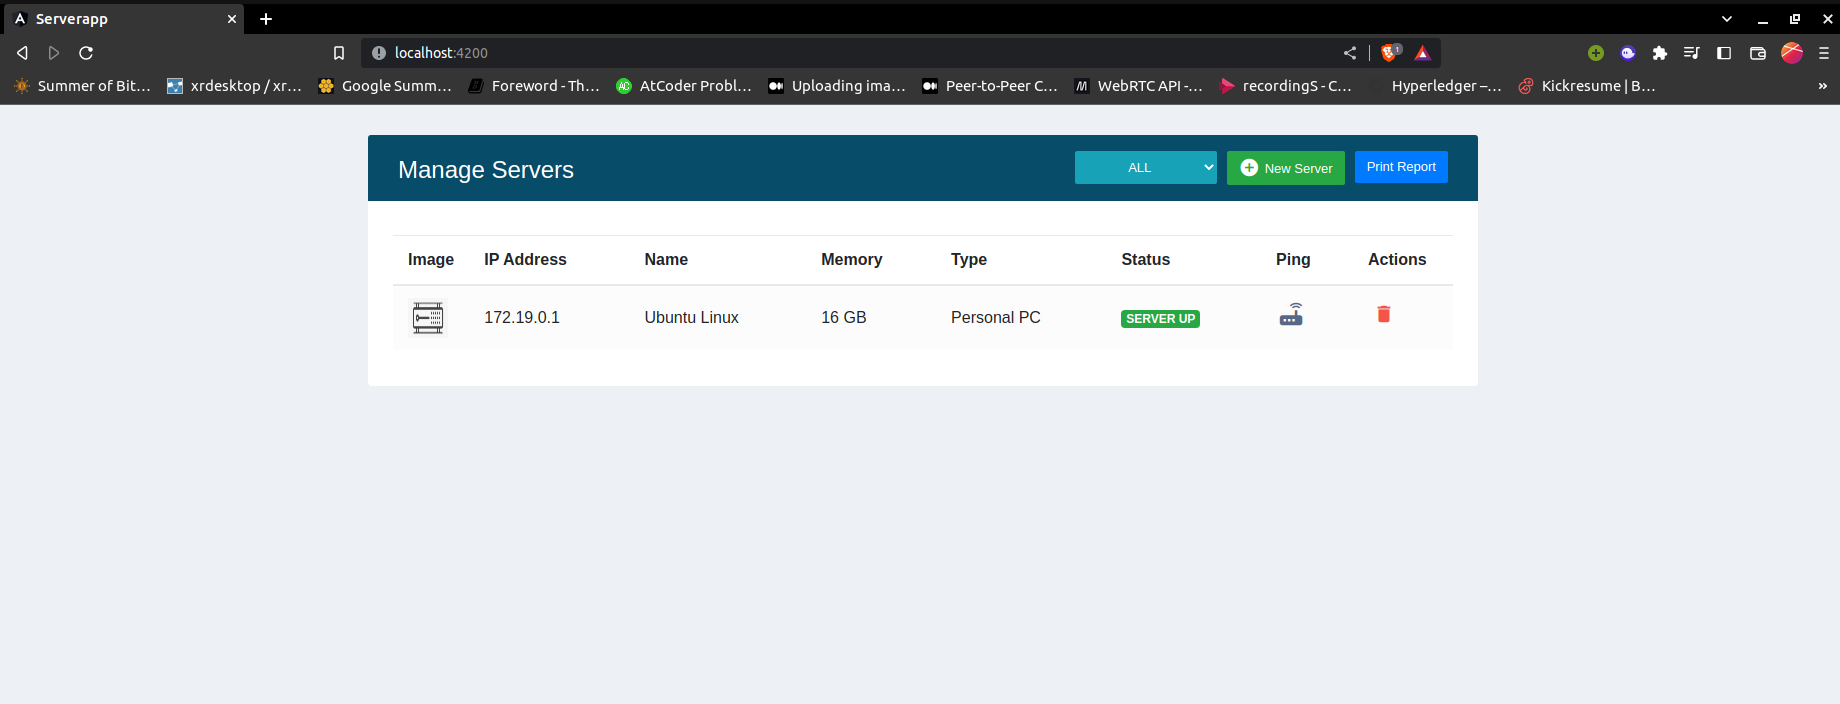Click the Personal PC type cell
Viewport: 1840px width, 704px height.
tap(996, 317)
